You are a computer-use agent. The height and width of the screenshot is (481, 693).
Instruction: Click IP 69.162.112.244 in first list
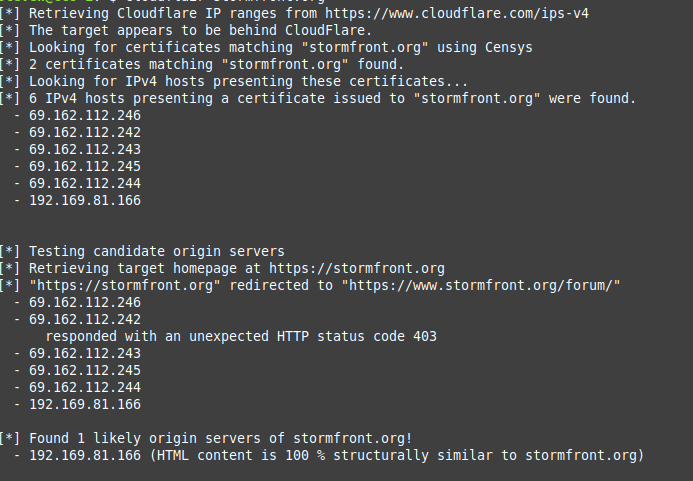pyautogui.click(x=85, y=183)
